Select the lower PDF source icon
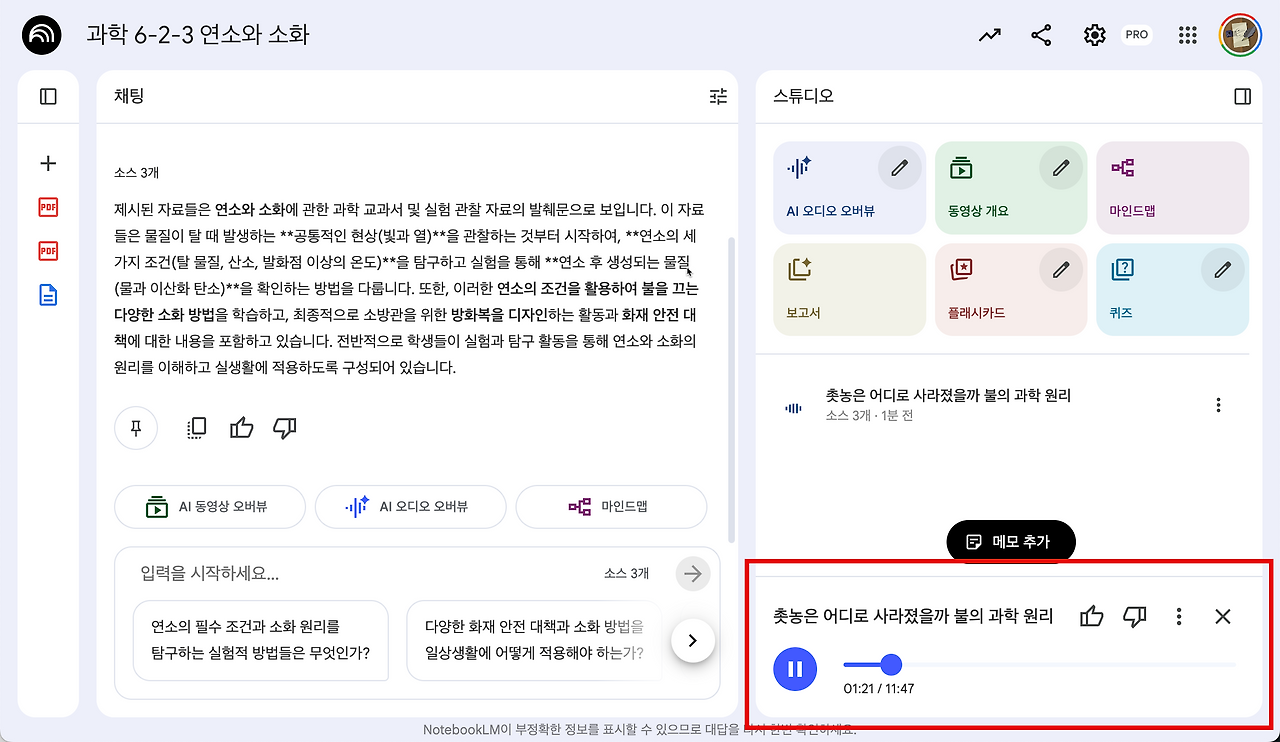This screenshot has width=1280, height=742. [x=48, y=250]
